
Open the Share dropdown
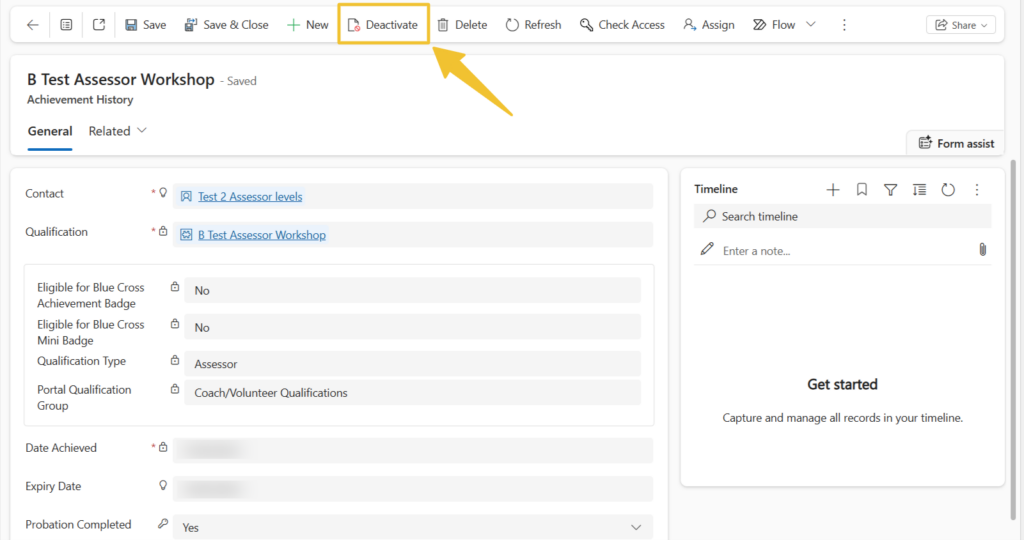click(x=960, y=25)
